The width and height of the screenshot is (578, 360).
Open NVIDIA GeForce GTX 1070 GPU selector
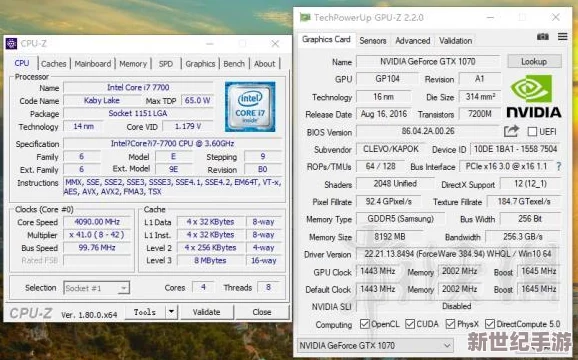[375, 346]
